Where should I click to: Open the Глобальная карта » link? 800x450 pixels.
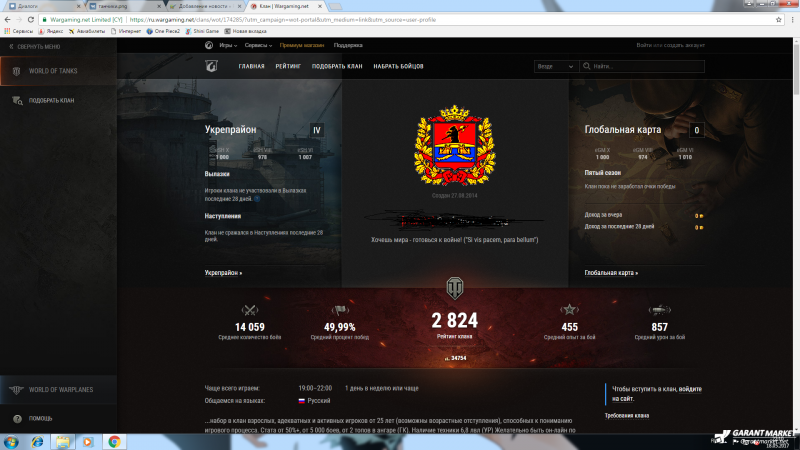pyautogui.click(x=611, y=273)
